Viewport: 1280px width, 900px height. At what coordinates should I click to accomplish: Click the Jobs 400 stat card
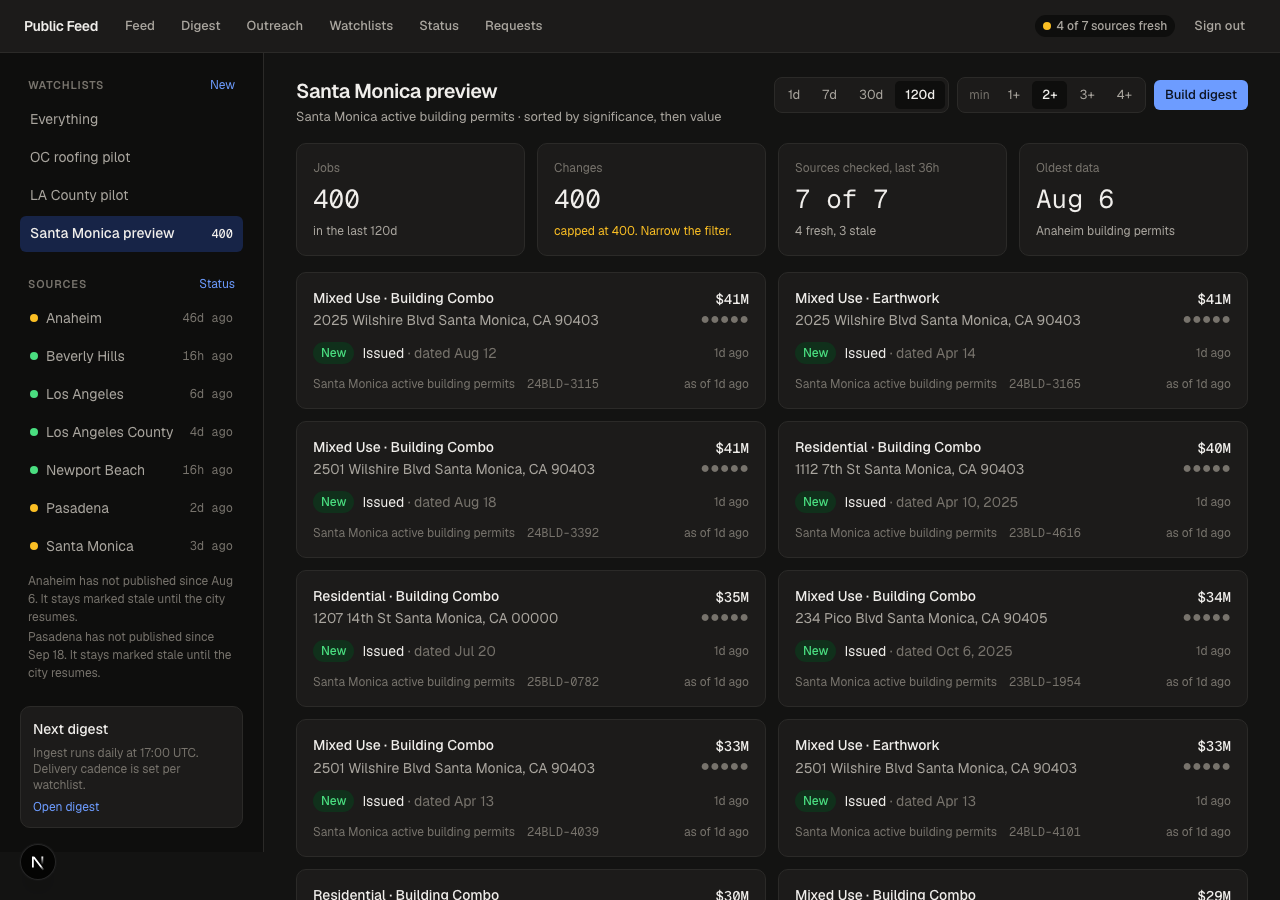(410, 199)
